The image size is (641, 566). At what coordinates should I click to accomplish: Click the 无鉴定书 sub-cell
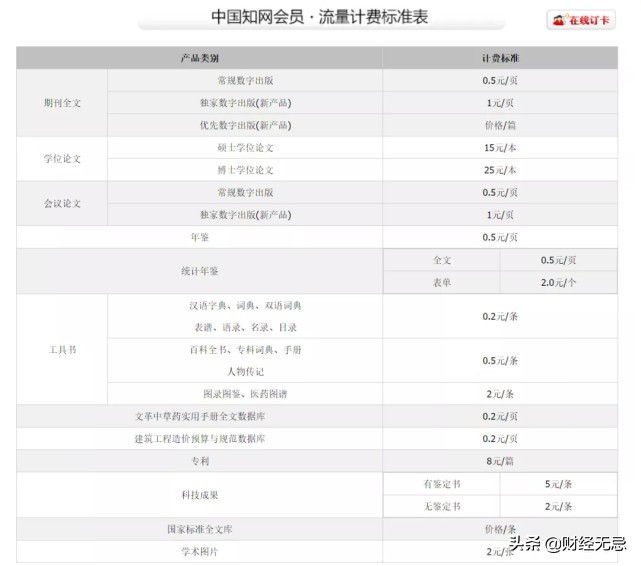point(442,506)
